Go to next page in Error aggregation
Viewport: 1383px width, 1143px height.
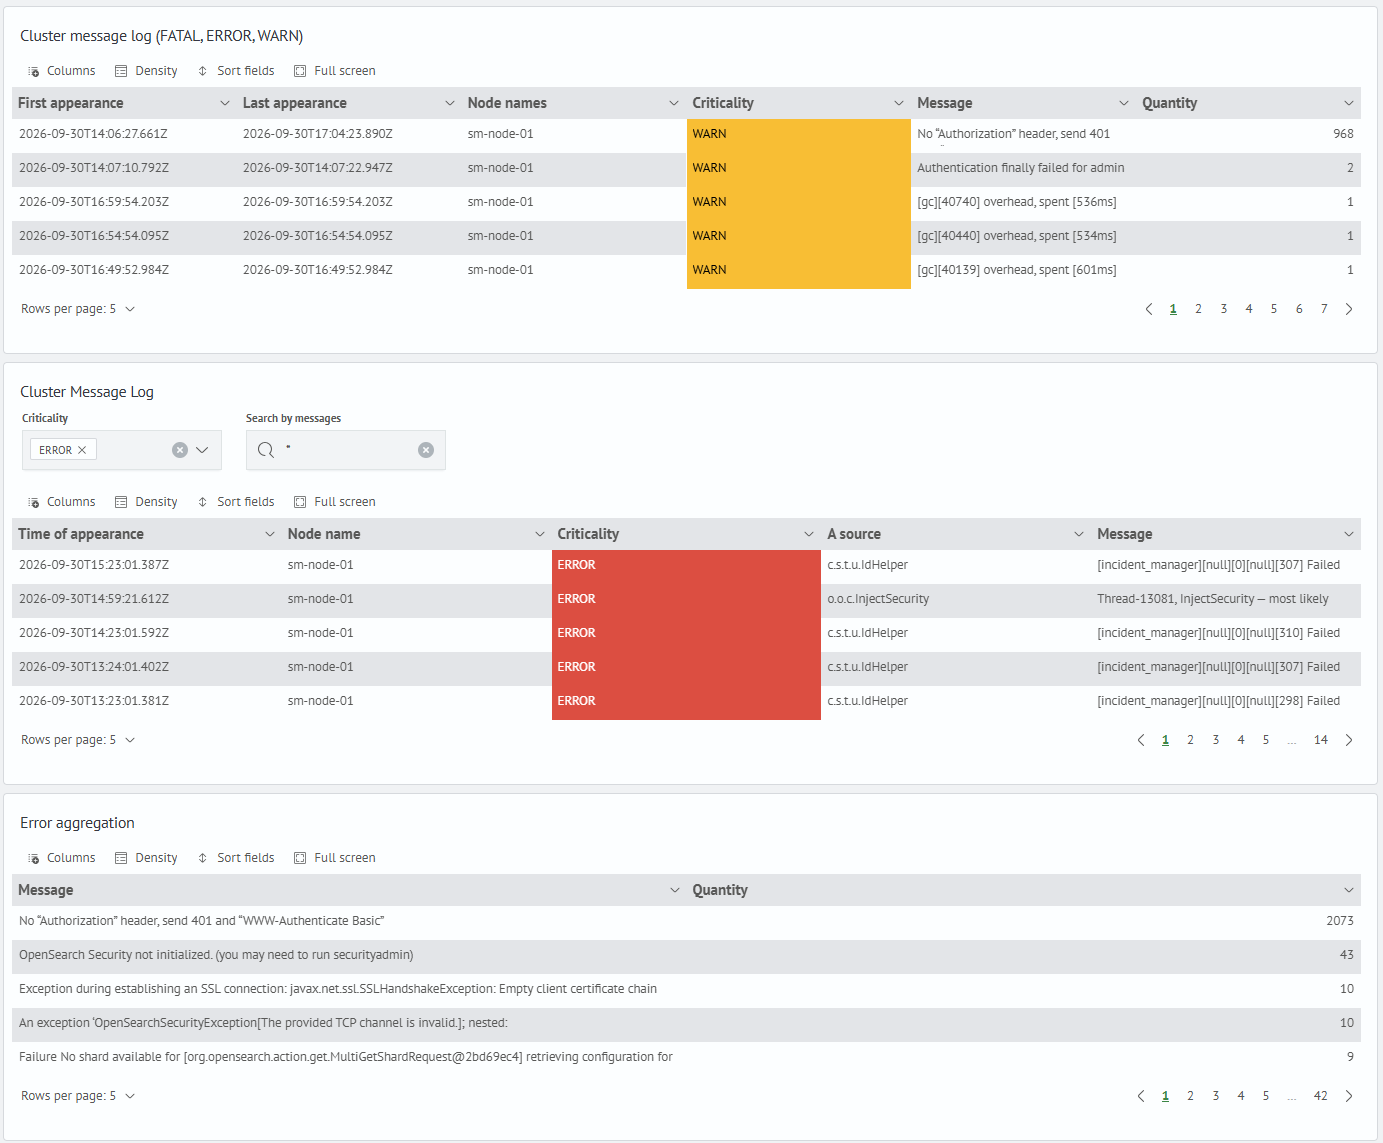tap(1349, 1096)
